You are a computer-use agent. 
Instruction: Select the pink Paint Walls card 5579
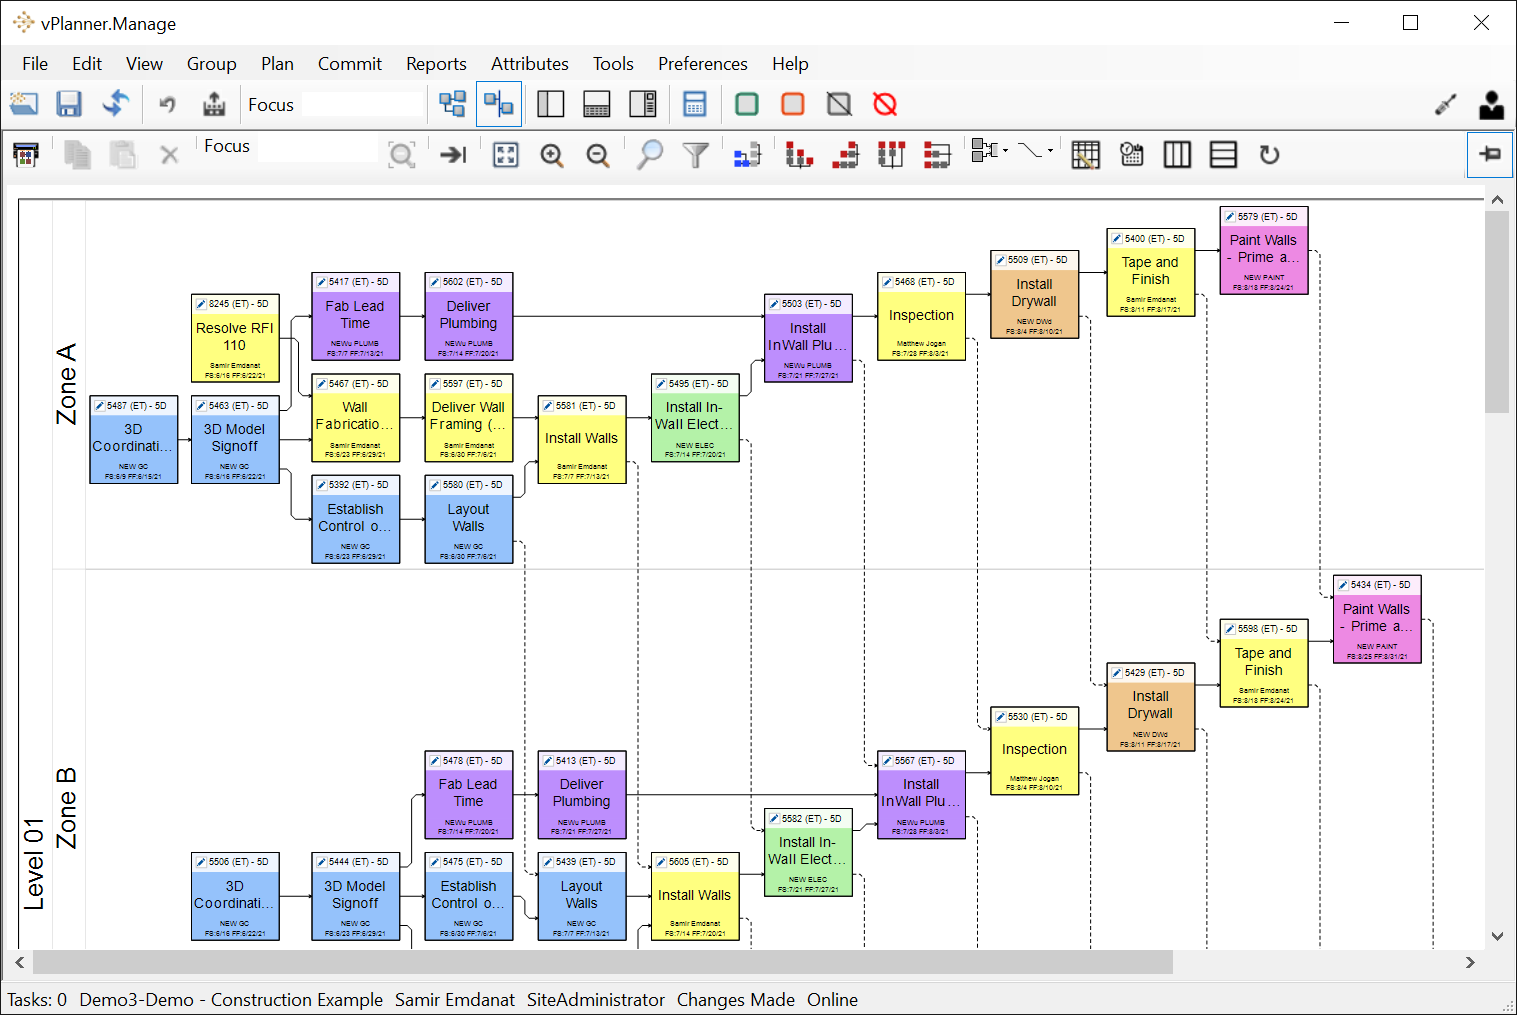coord(1263,250)
